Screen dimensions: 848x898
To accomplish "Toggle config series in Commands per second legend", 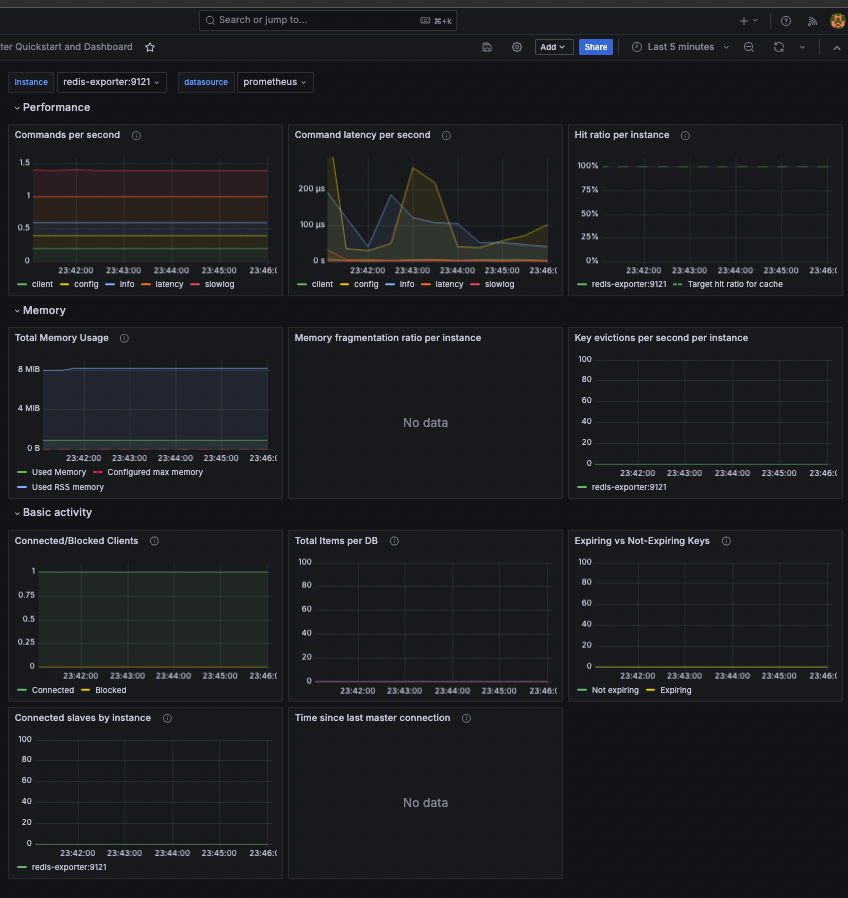I will pos(86,285).
